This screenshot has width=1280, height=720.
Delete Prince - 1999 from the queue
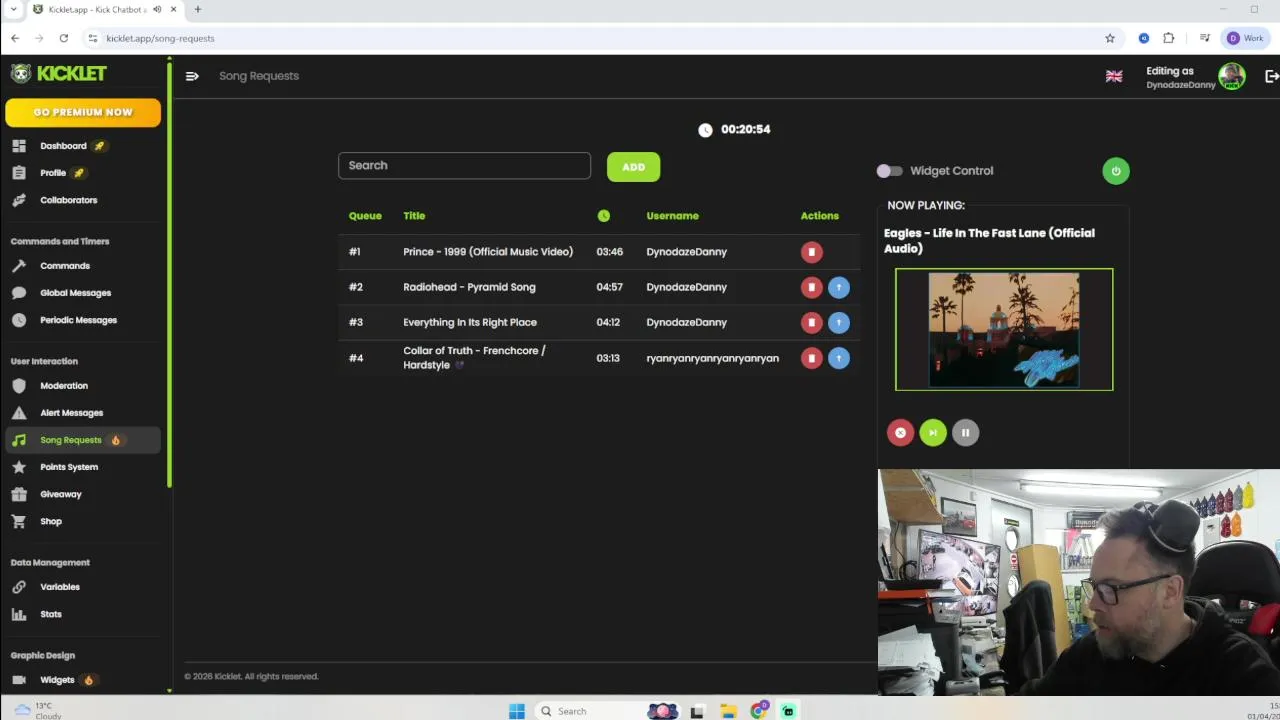(x=811, y=252)
